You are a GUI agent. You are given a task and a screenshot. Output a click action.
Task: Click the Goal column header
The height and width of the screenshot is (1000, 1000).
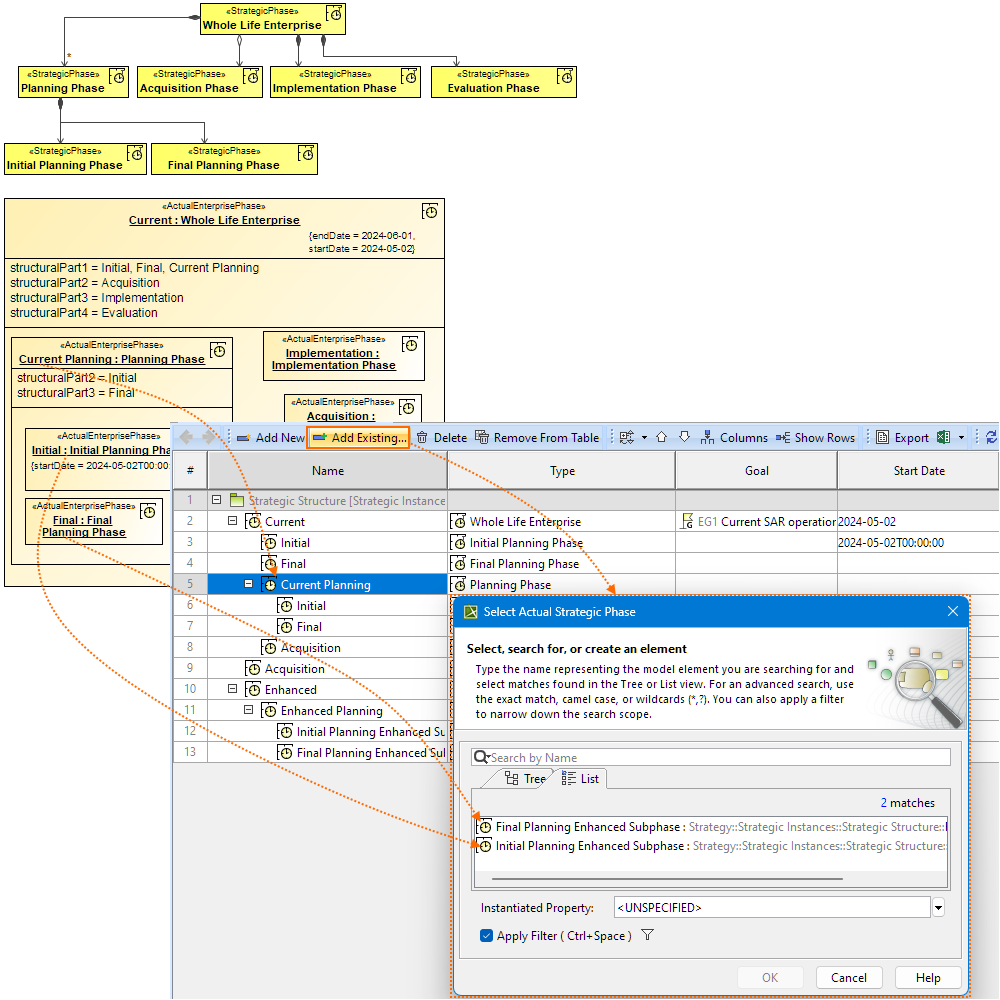[756, 471]
